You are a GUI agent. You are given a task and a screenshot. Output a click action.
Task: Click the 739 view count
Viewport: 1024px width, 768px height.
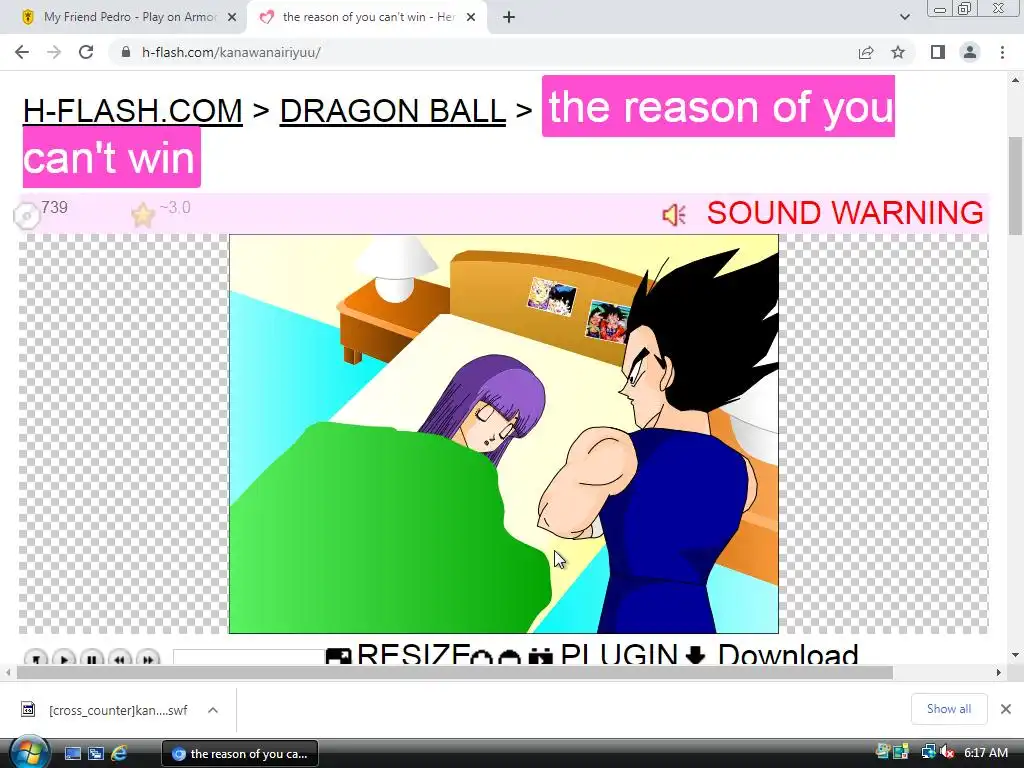[x=54, y=208]
